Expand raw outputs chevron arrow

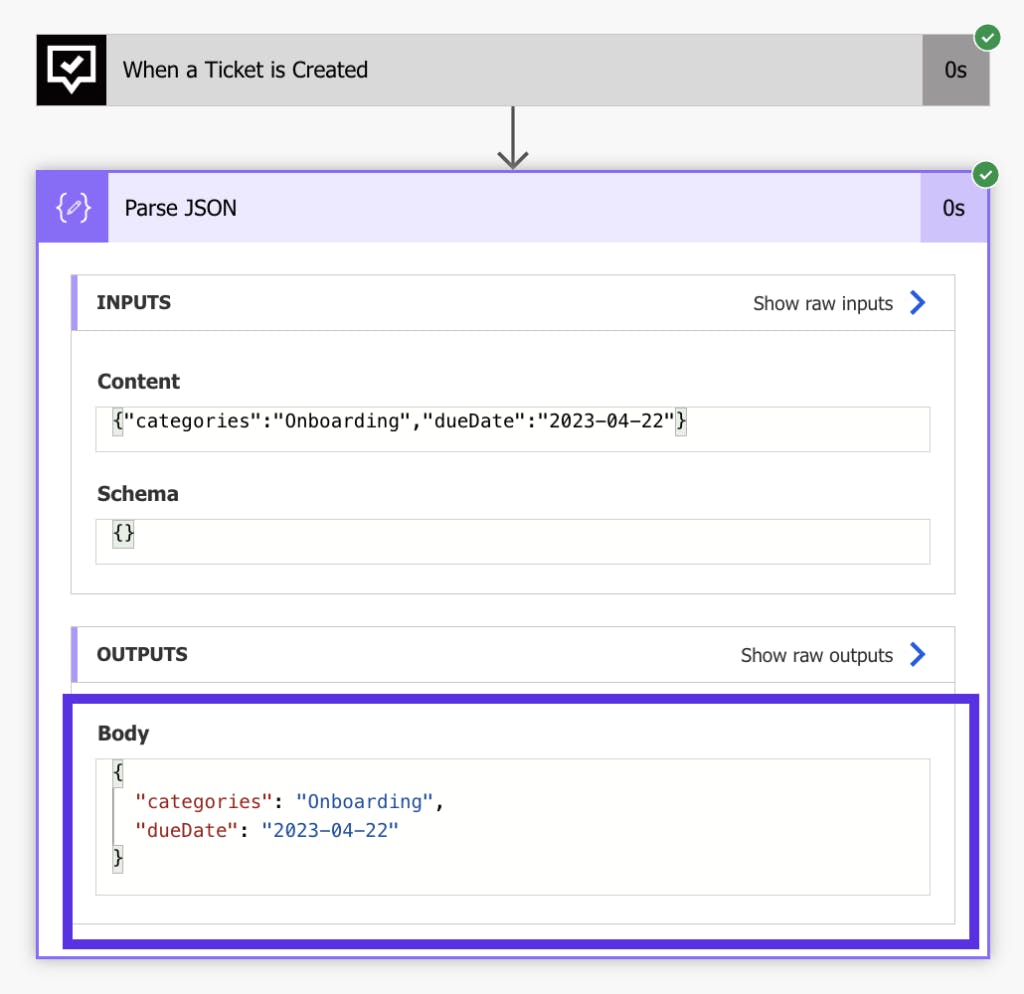click(918, 655)
